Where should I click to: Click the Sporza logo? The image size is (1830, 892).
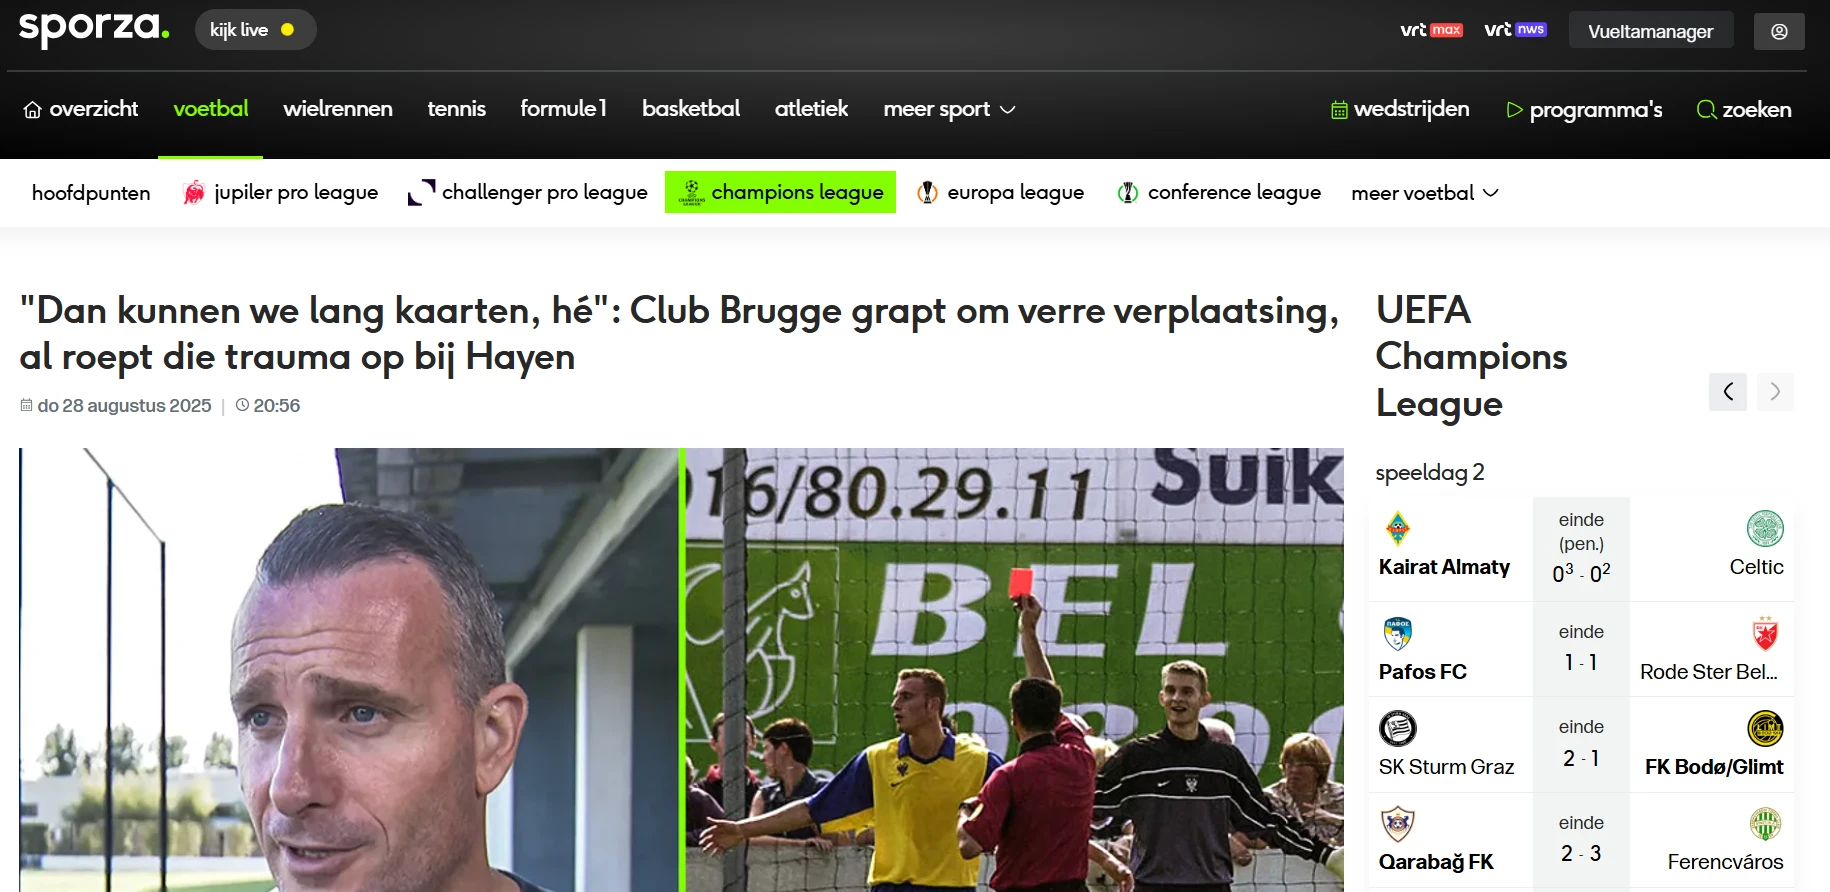[x=94, y=28]
